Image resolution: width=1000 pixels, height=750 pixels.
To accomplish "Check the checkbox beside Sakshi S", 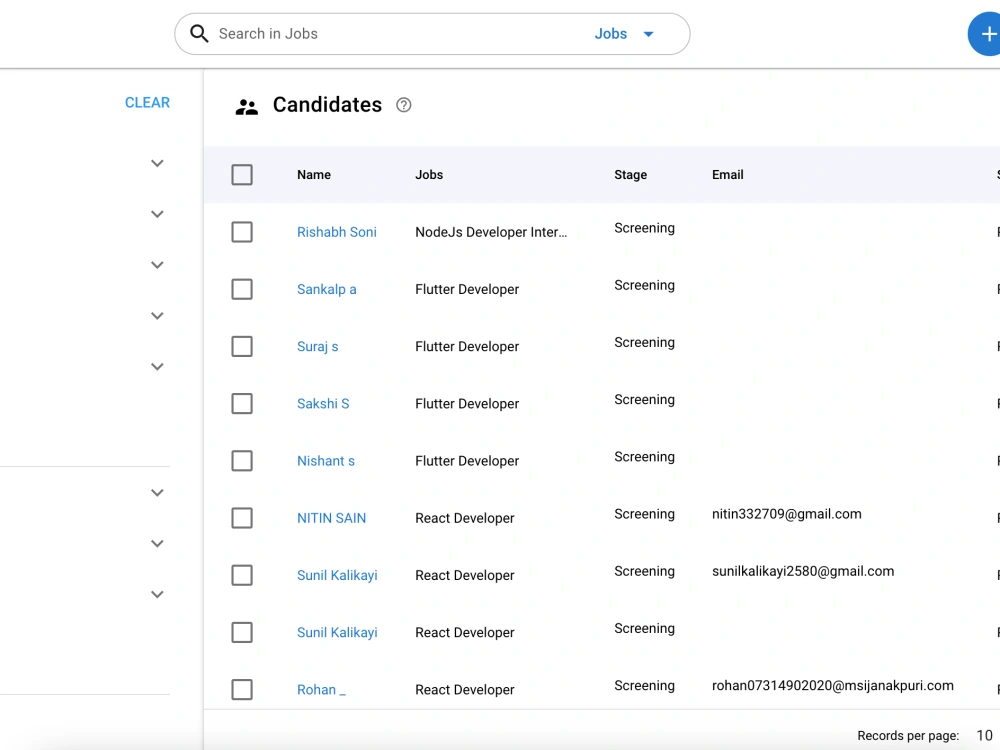I will point(241,403).
